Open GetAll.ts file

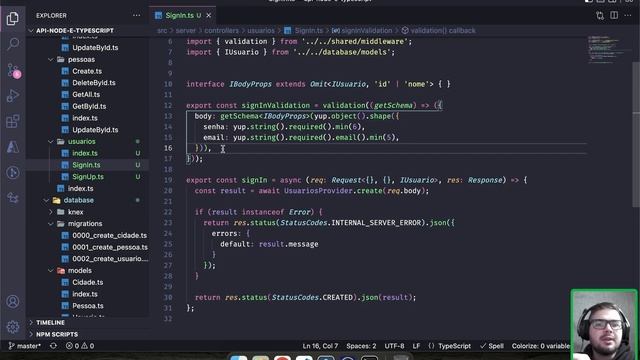click(86, 95)
